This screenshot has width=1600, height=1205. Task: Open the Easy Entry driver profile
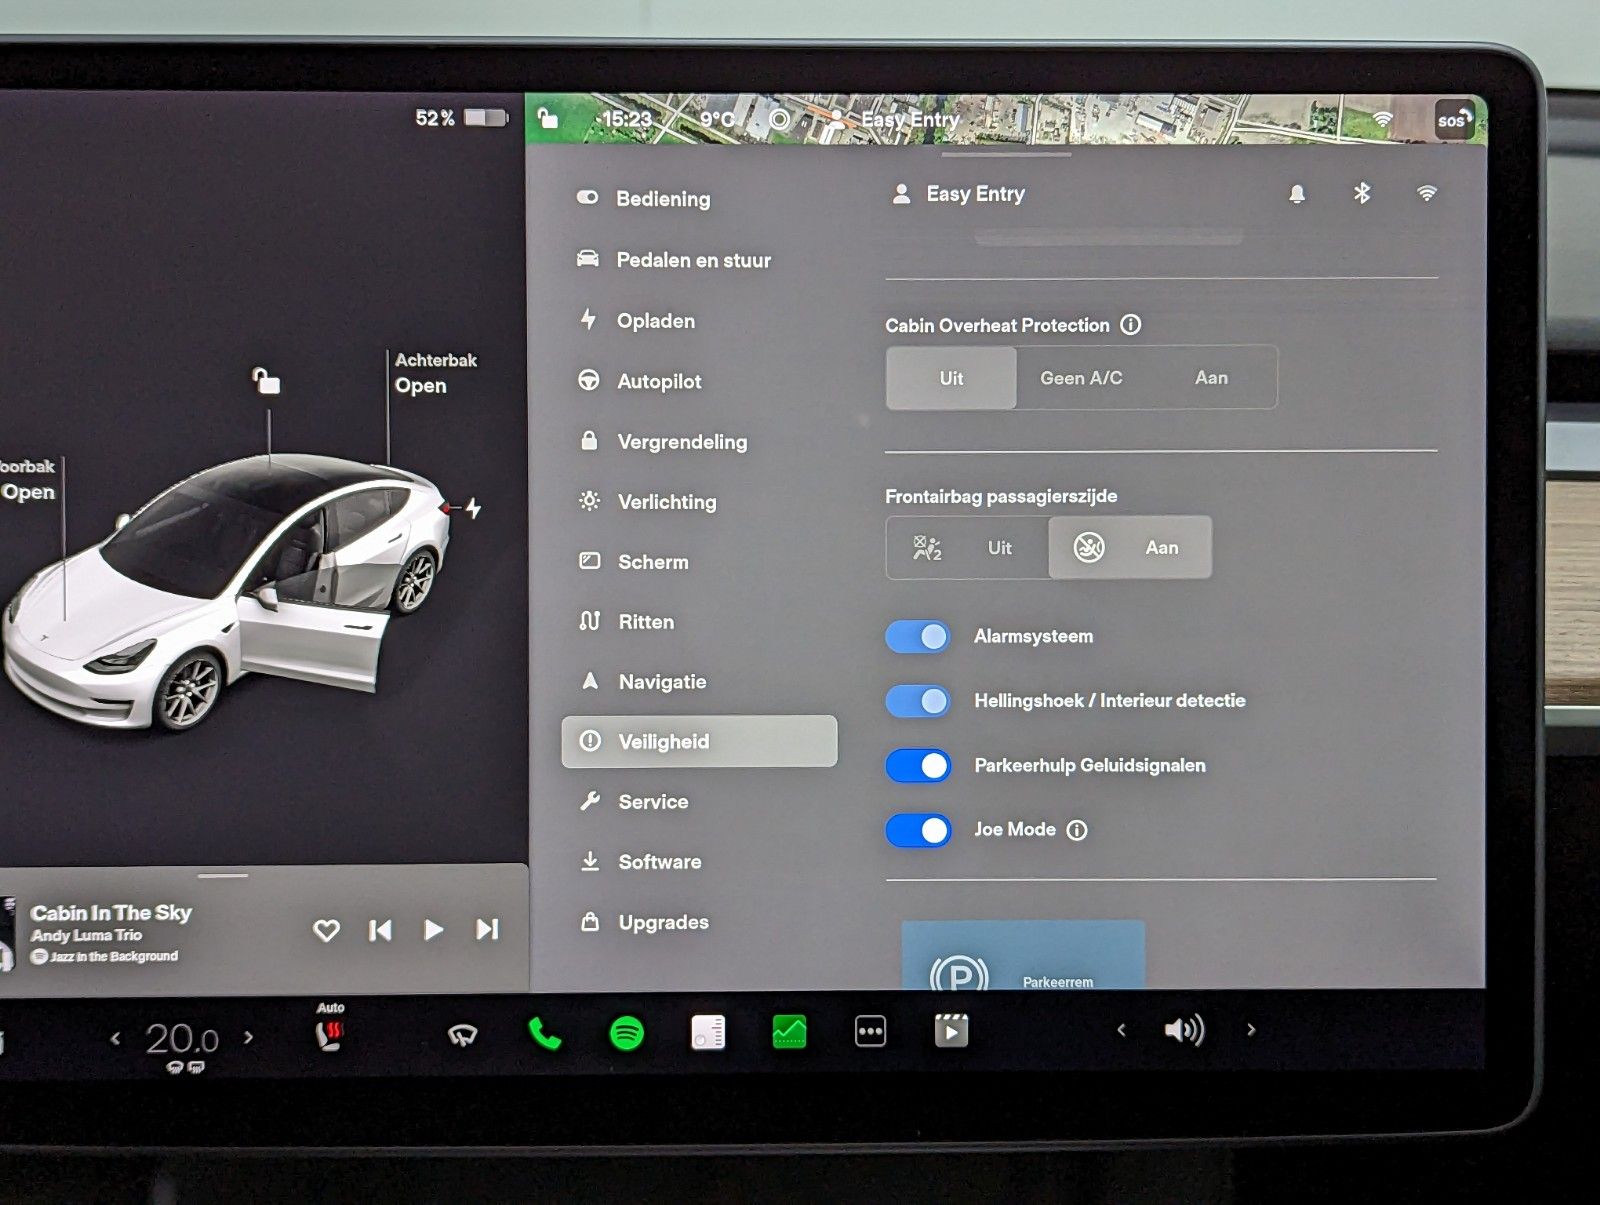(x=959, y=194)
